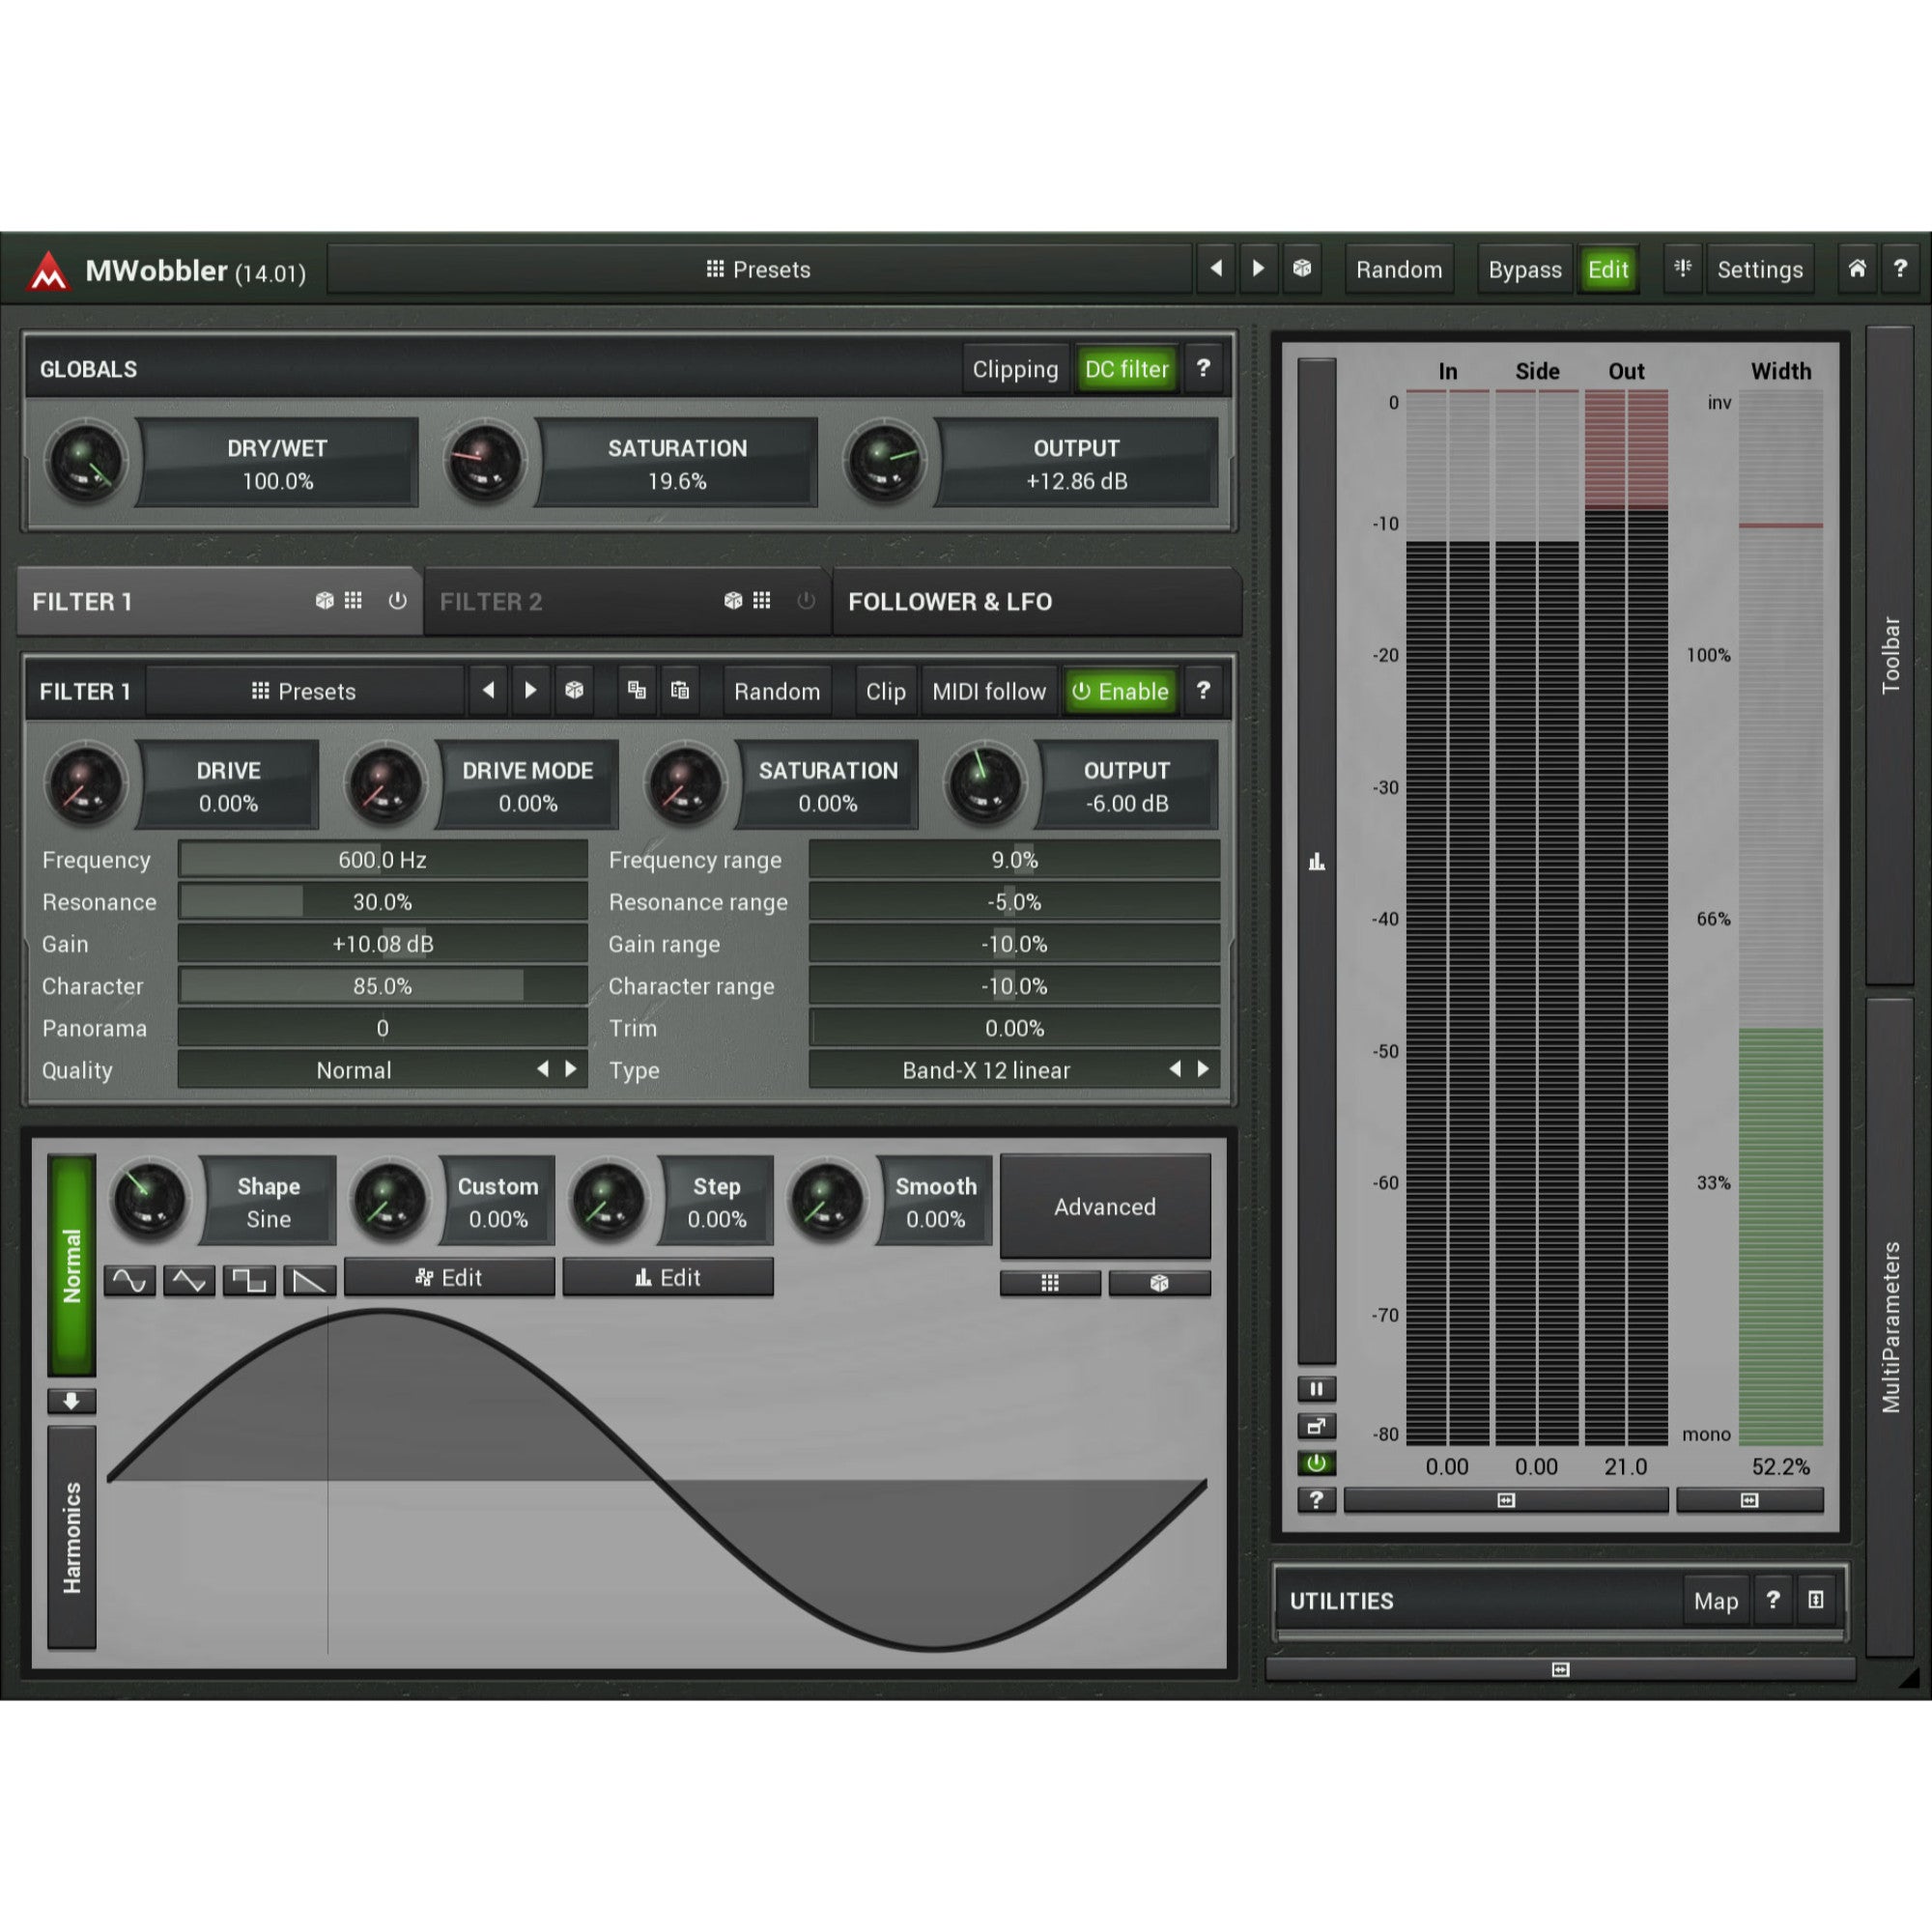The width and height of the screenshot is (1932, 1932).
Task: Click the Frequency value field
Action: click(x=383, y=860)
